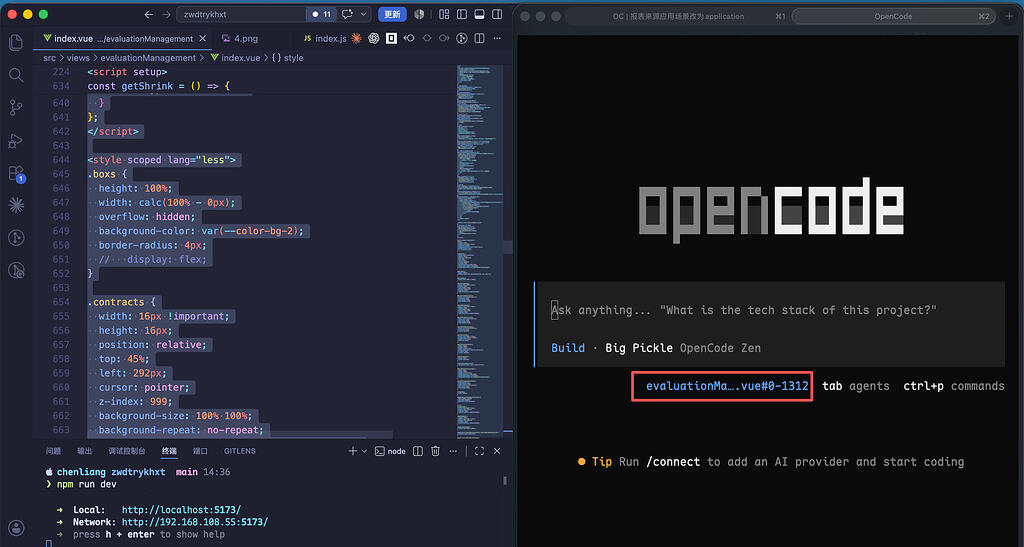The image size is (1024, 547).
Task: Click the Customize Layout icon in title bar
Action: coord(444,14)
